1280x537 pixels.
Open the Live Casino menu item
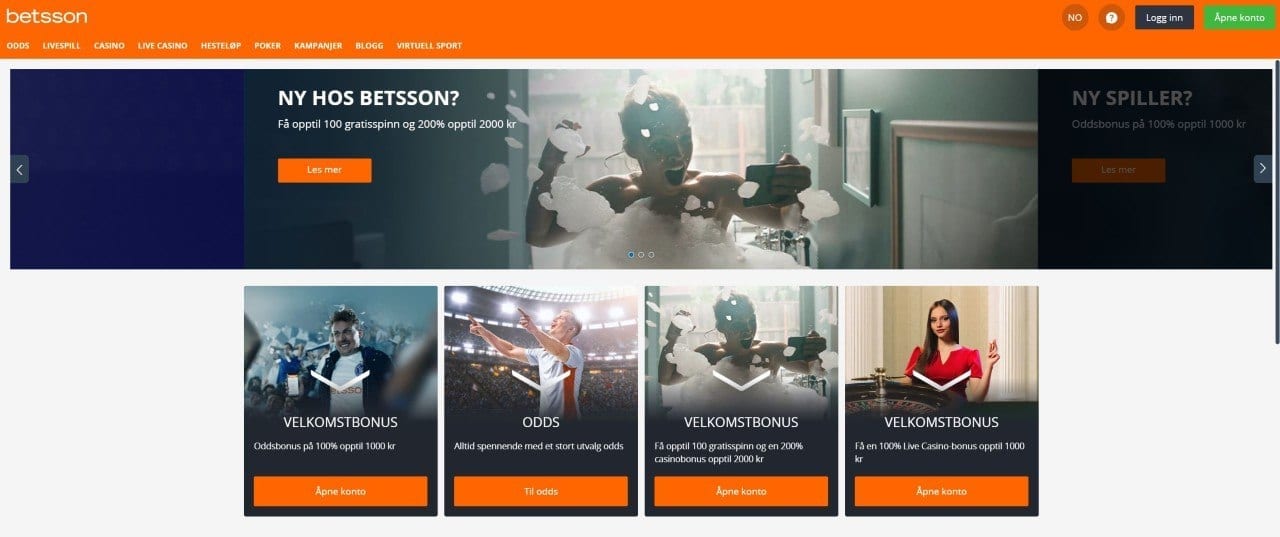(162, 46)
